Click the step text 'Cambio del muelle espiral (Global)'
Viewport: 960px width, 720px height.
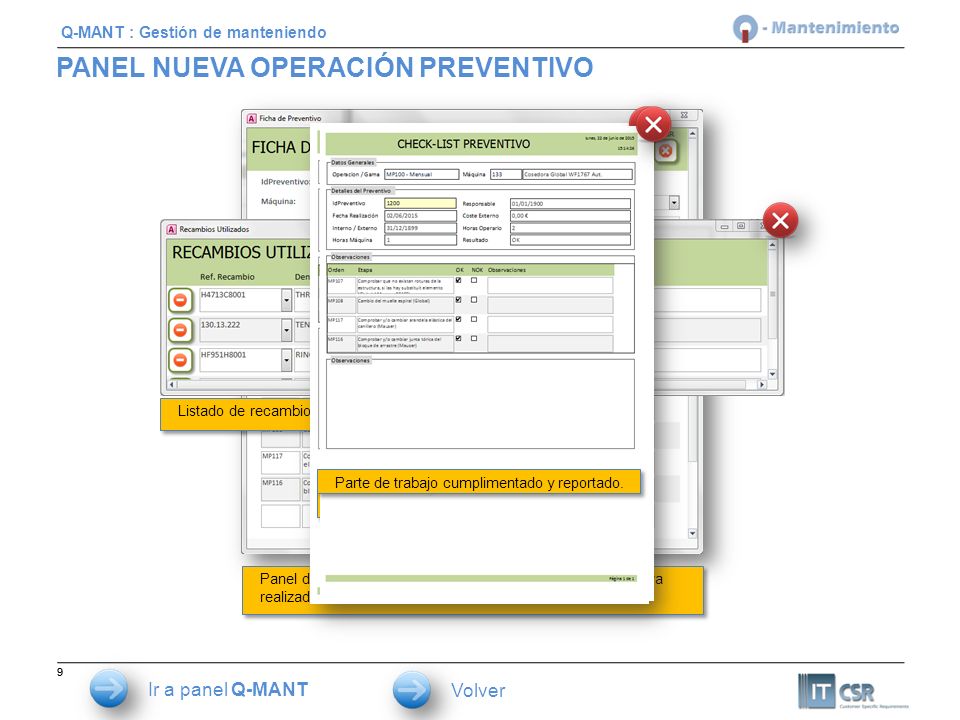coord(394,301)
